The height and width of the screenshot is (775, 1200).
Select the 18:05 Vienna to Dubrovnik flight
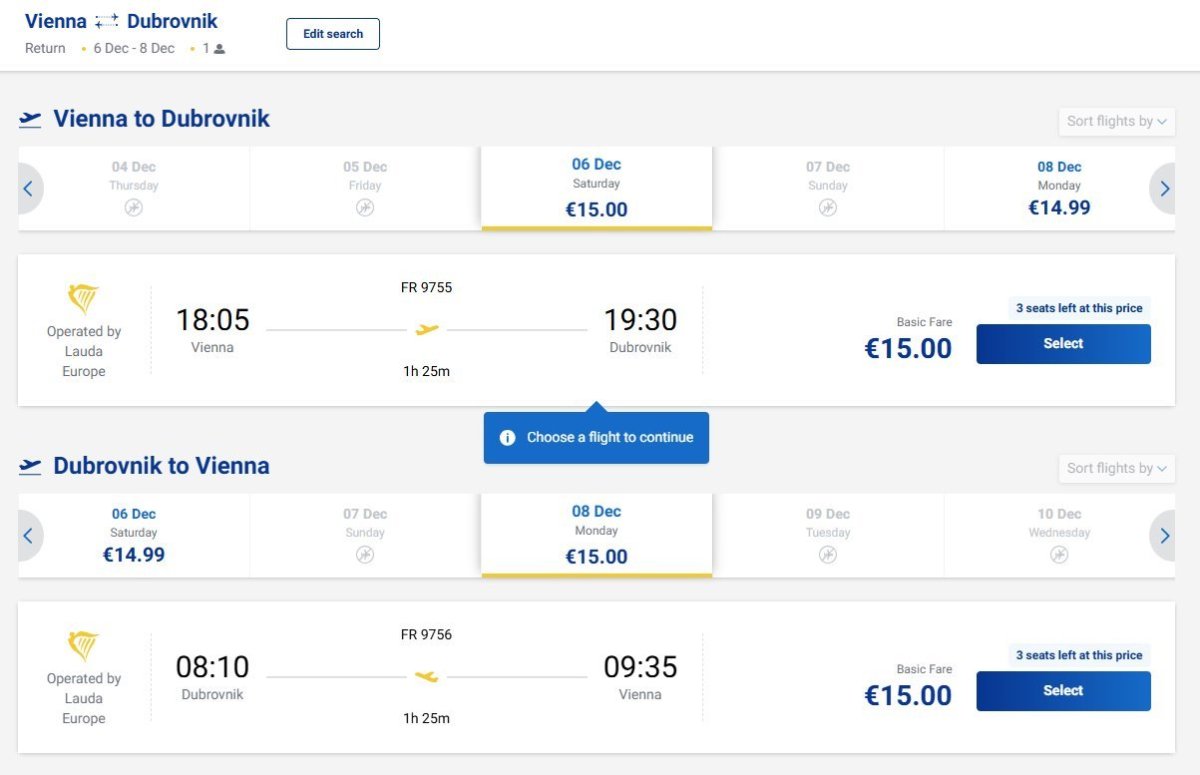1063,344
